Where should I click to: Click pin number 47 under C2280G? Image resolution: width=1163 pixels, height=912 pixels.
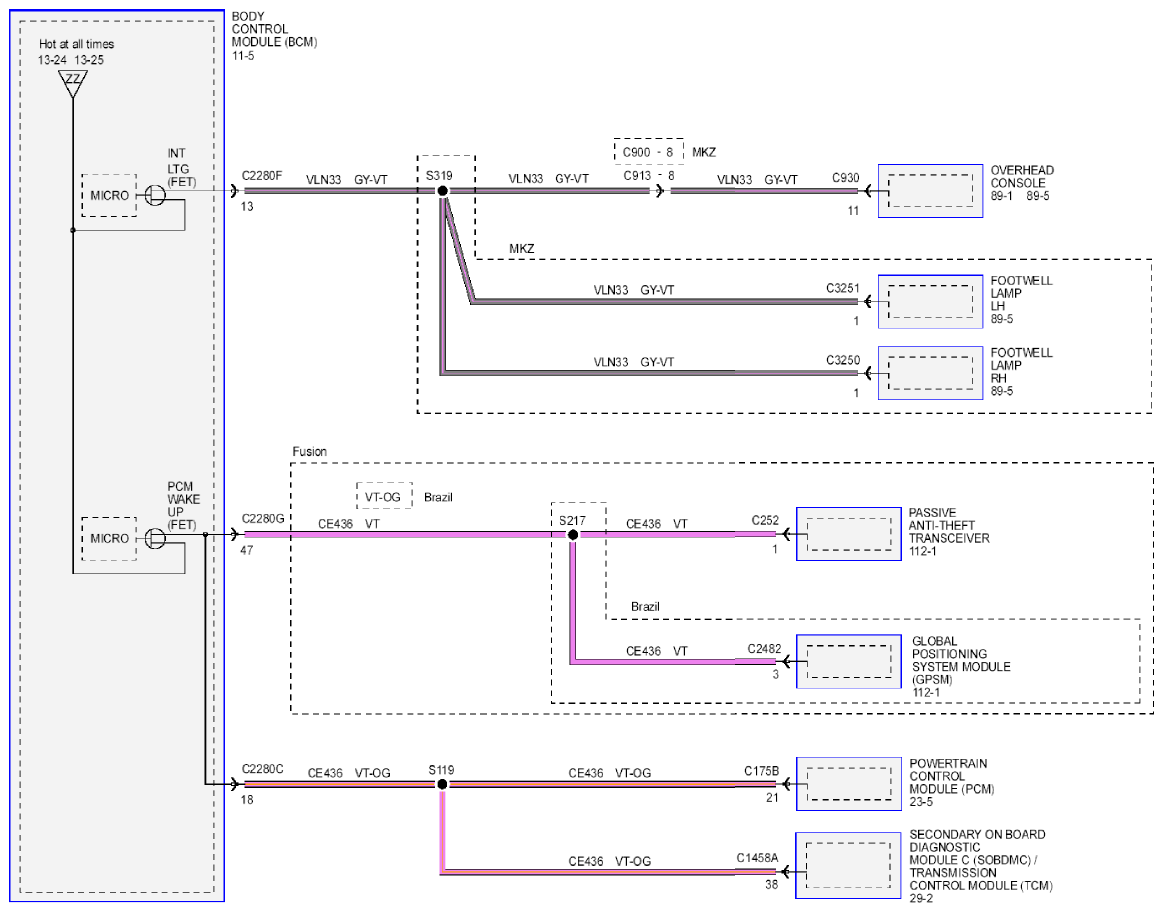[x=247, y=550]
